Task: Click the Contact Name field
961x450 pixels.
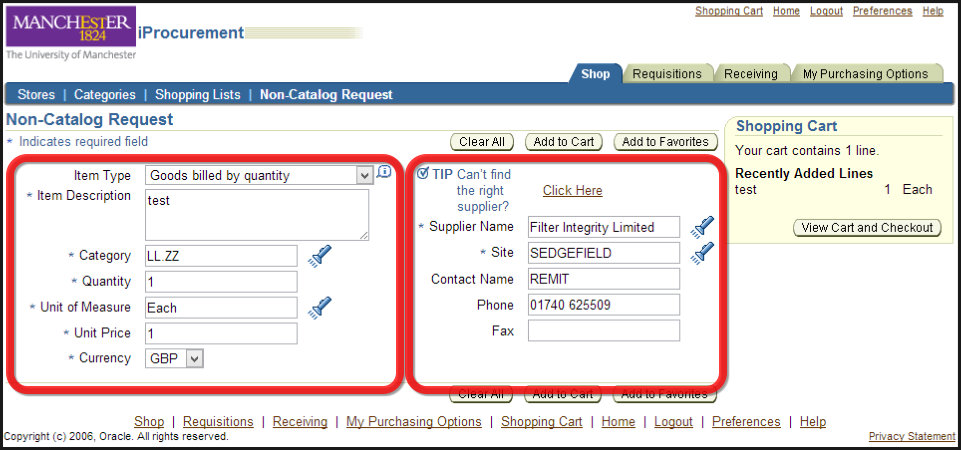Action: point(604,279)
